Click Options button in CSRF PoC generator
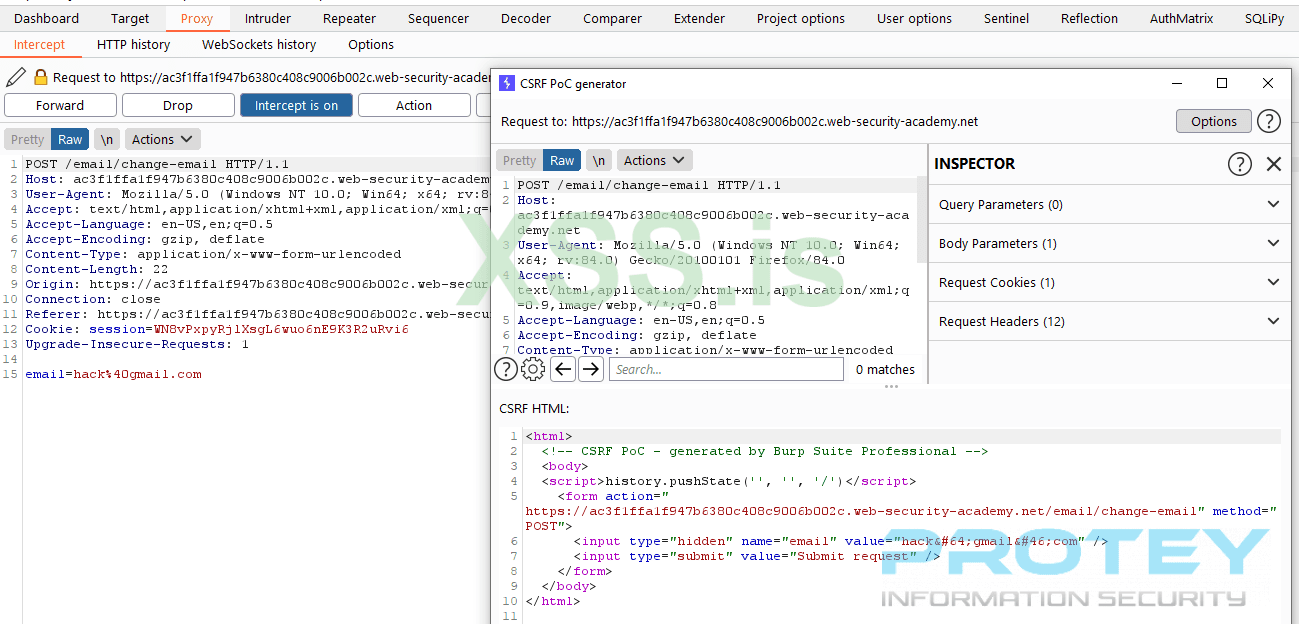This screenshot has width=1299, height=624. [x=1214, y=121]
